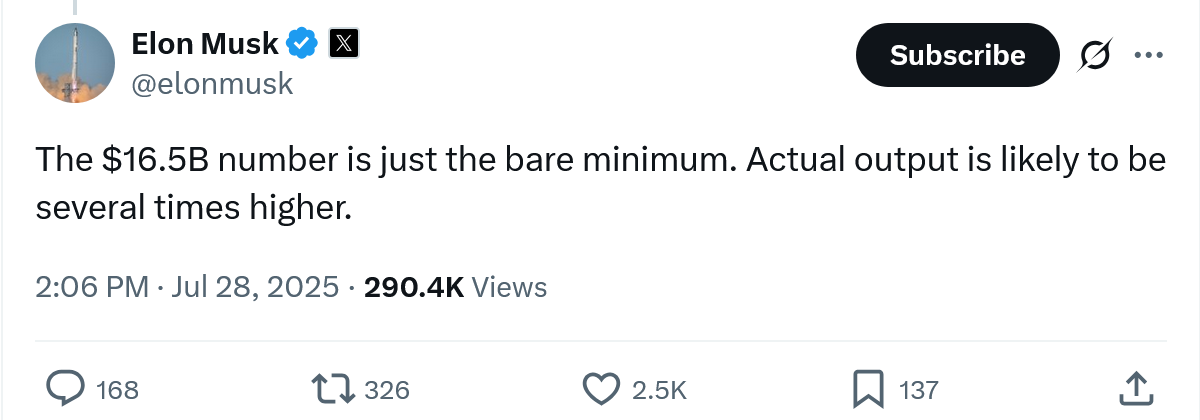The image size is (1200, 420).
Task: Click the X affiliation badge next to name
Action: coord(344,43)
